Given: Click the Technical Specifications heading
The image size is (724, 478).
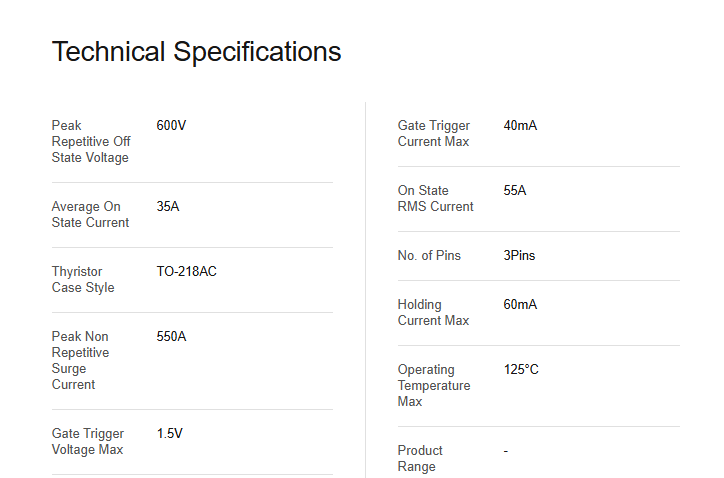Looking at the screenshot, I should tap(196, 52).
